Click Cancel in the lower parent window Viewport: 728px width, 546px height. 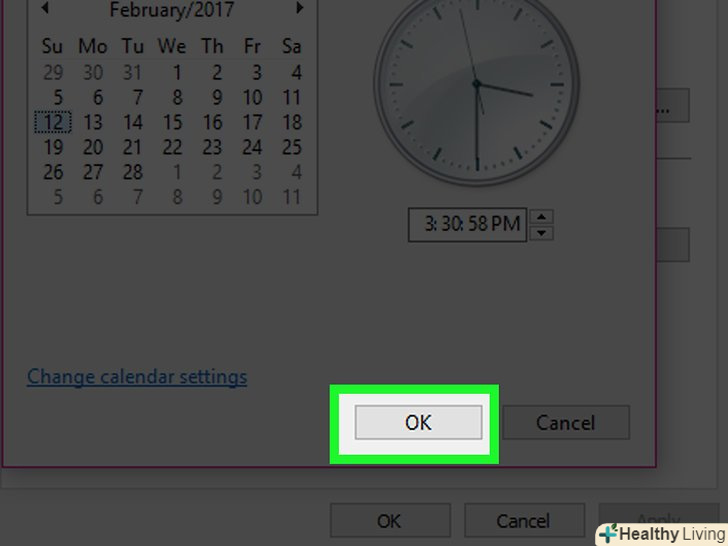pyautogui.click(x=524, y=520)
